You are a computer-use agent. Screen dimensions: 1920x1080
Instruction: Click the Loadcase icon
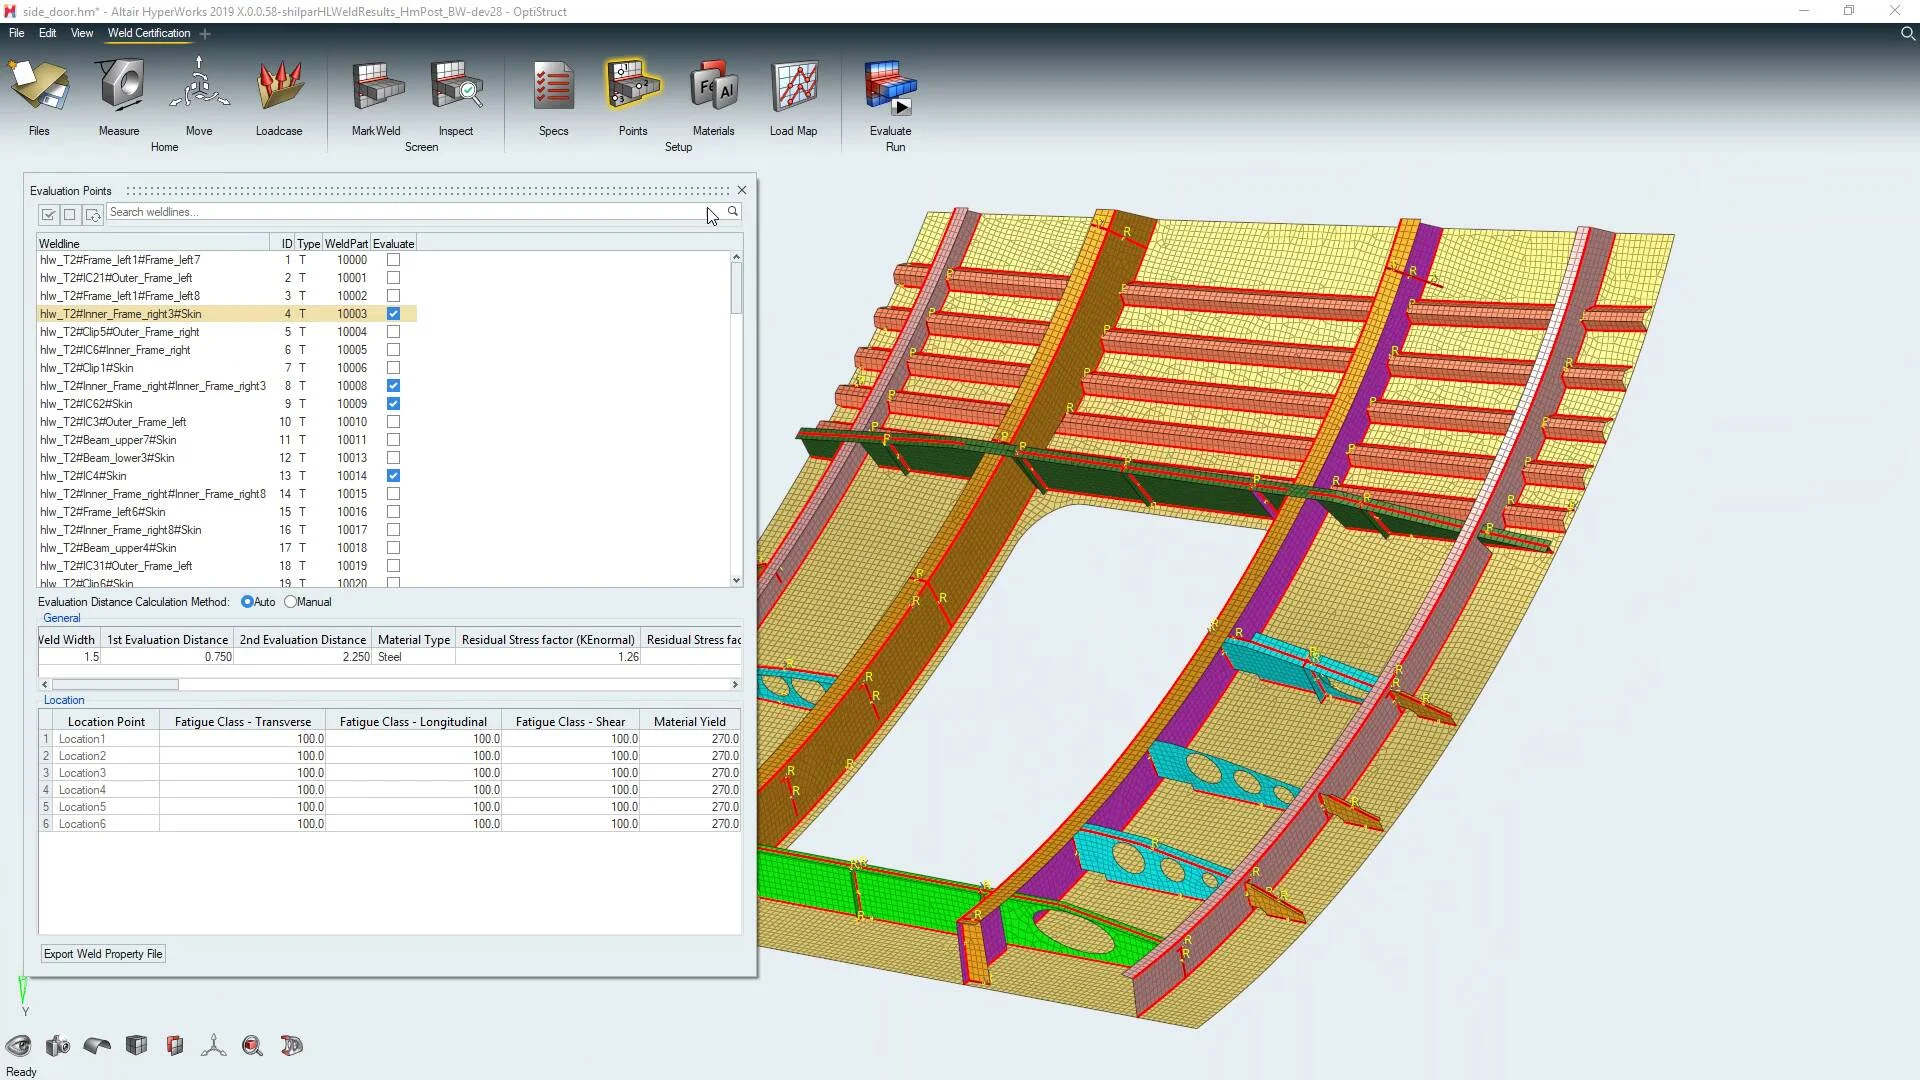(x=279, y=87)
